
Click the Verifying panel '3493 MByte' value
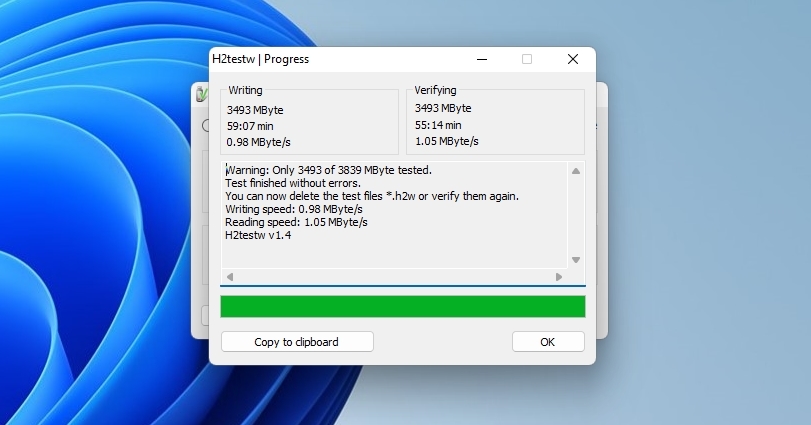point(443,108)
